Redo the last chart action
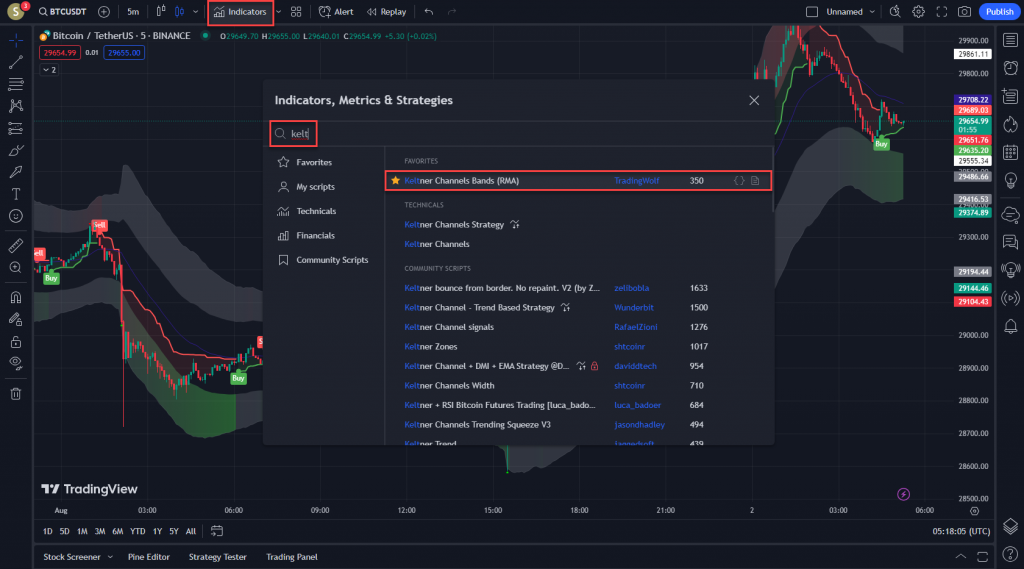This screenshot has height=569, width=1024. pos(452,12)
